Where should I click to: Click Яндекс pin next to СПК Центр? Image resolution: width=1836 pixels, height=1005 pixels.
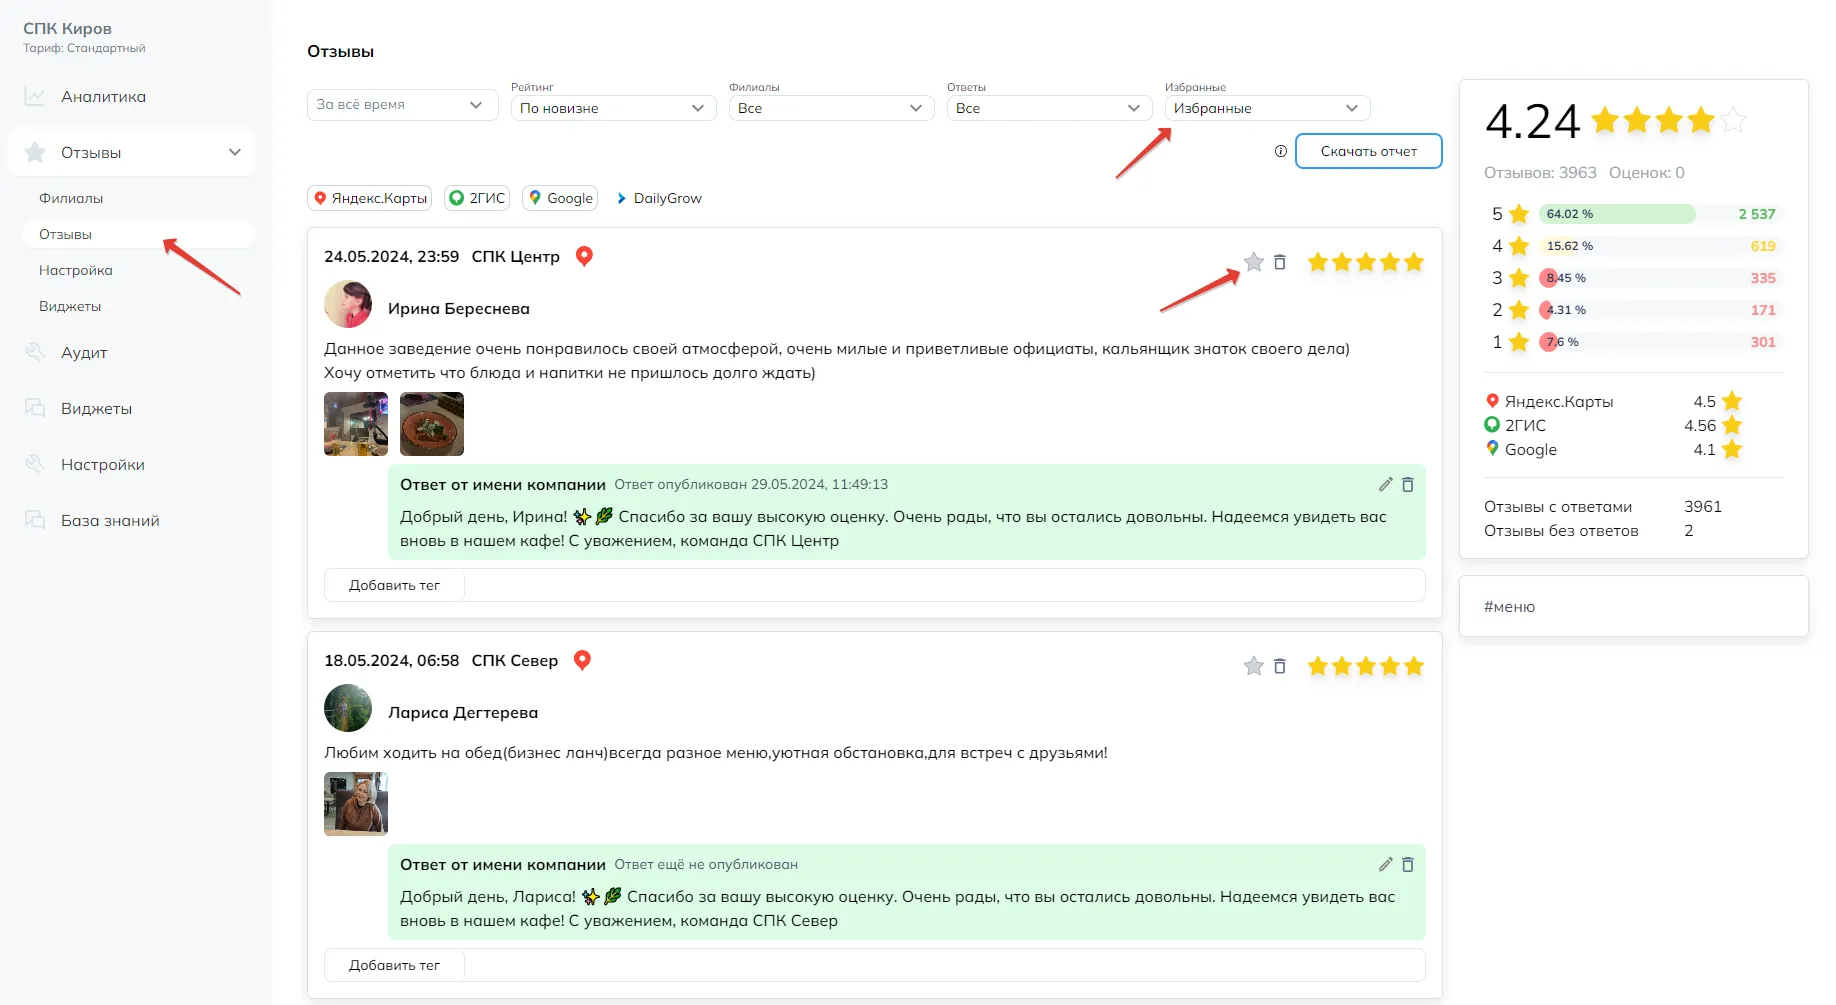pyautogui.click(x=585, y=256)
